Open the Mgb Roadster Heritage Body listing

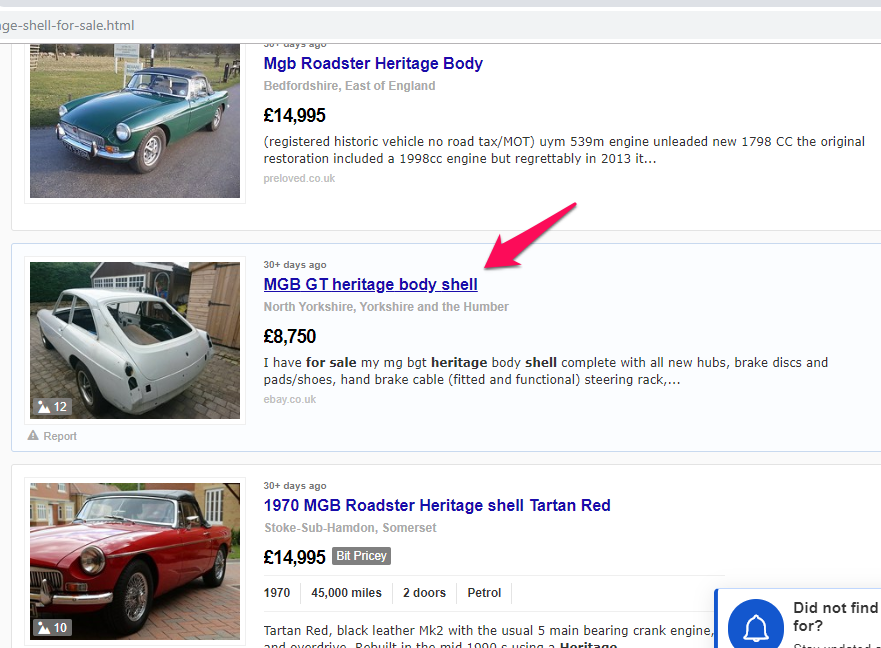(373, 64)
